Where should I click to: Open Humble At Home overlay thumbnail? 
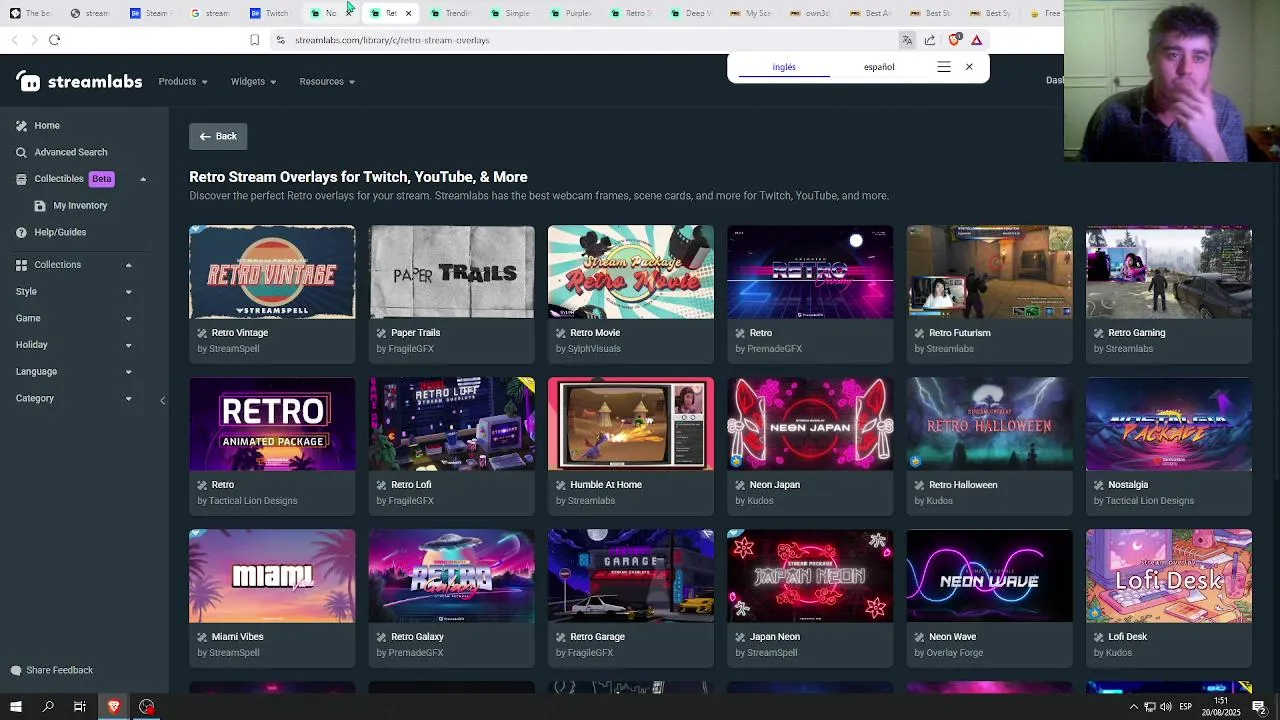(631, 424)
